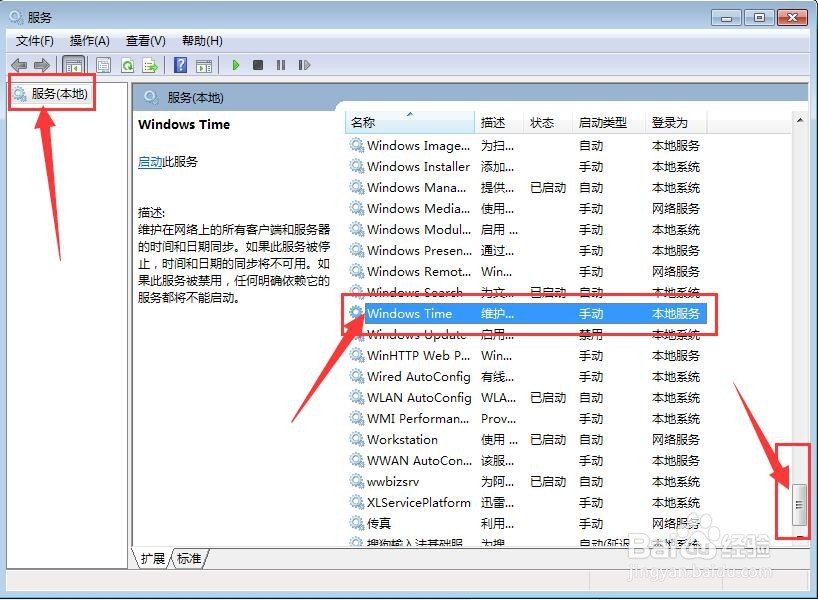This screenshot has height=600, width=818.
Task: Click gear icon beside Windows Installer
Action: (x=357, y=166)
